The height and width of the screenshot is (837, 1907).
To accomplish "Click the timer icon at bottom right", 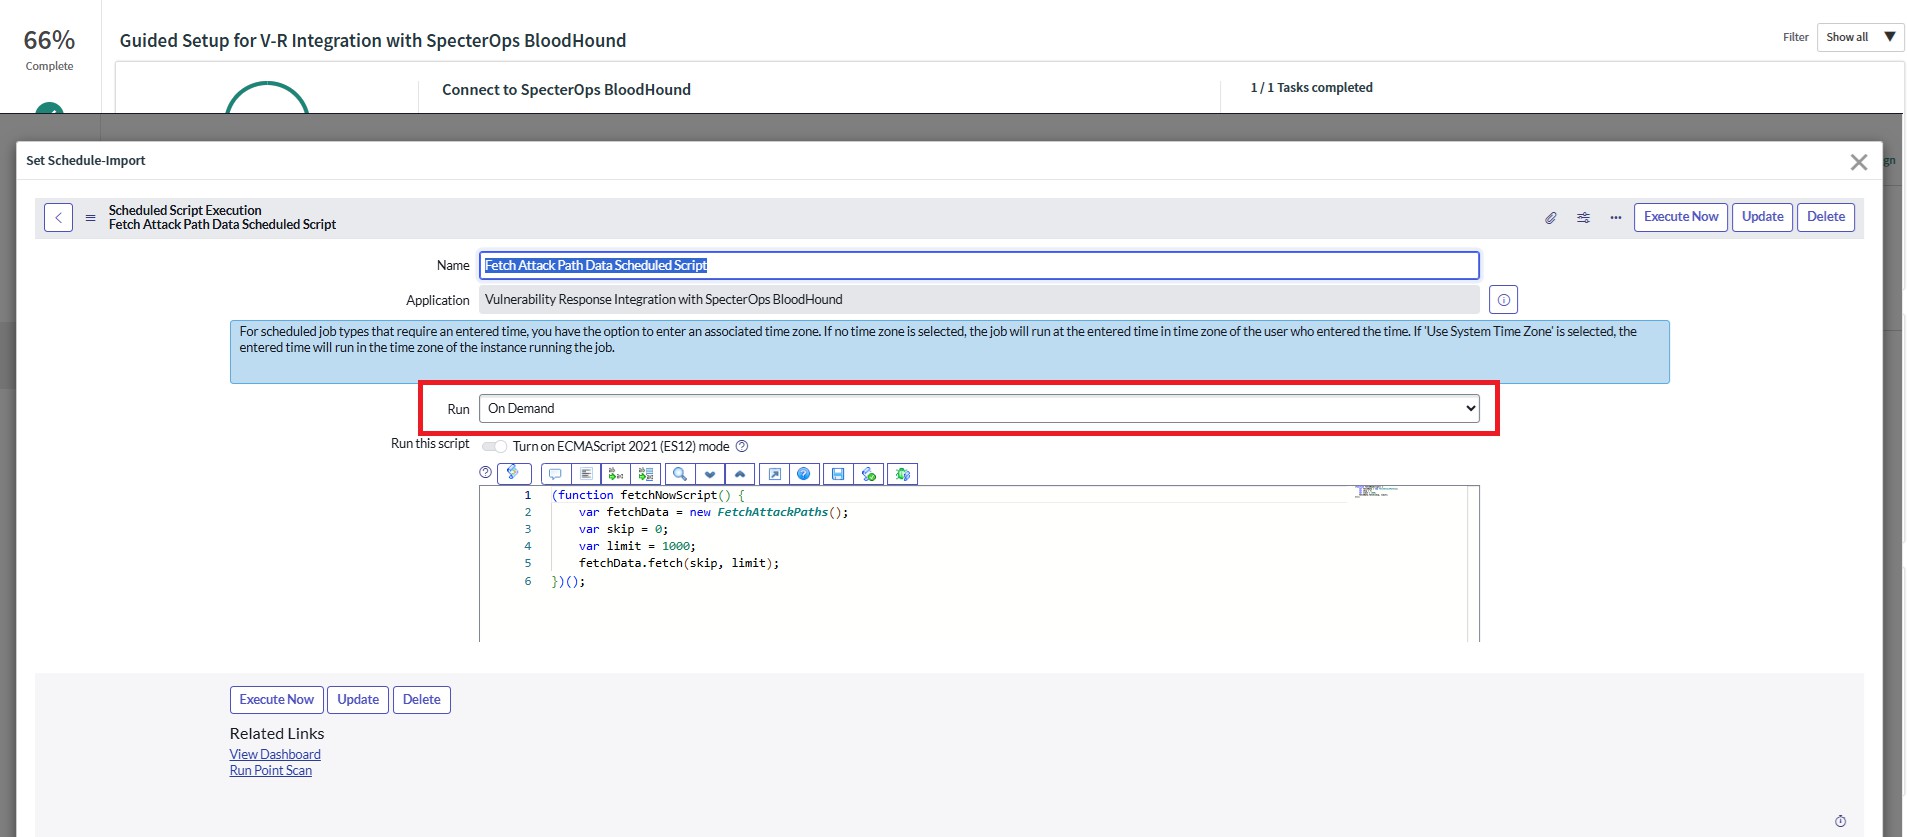I will [1840, 821].
